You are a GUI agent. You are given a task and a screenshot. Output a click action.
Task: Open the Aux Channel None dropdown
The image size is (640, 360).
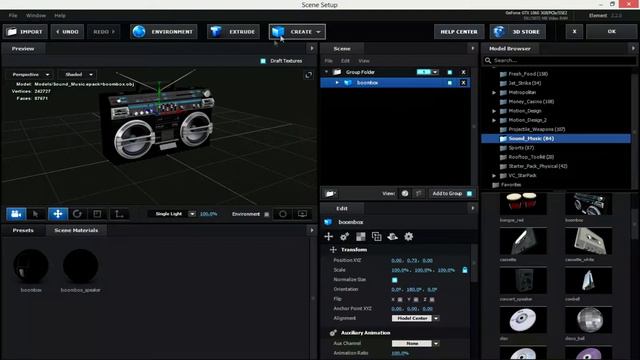(x=436, y=344)
